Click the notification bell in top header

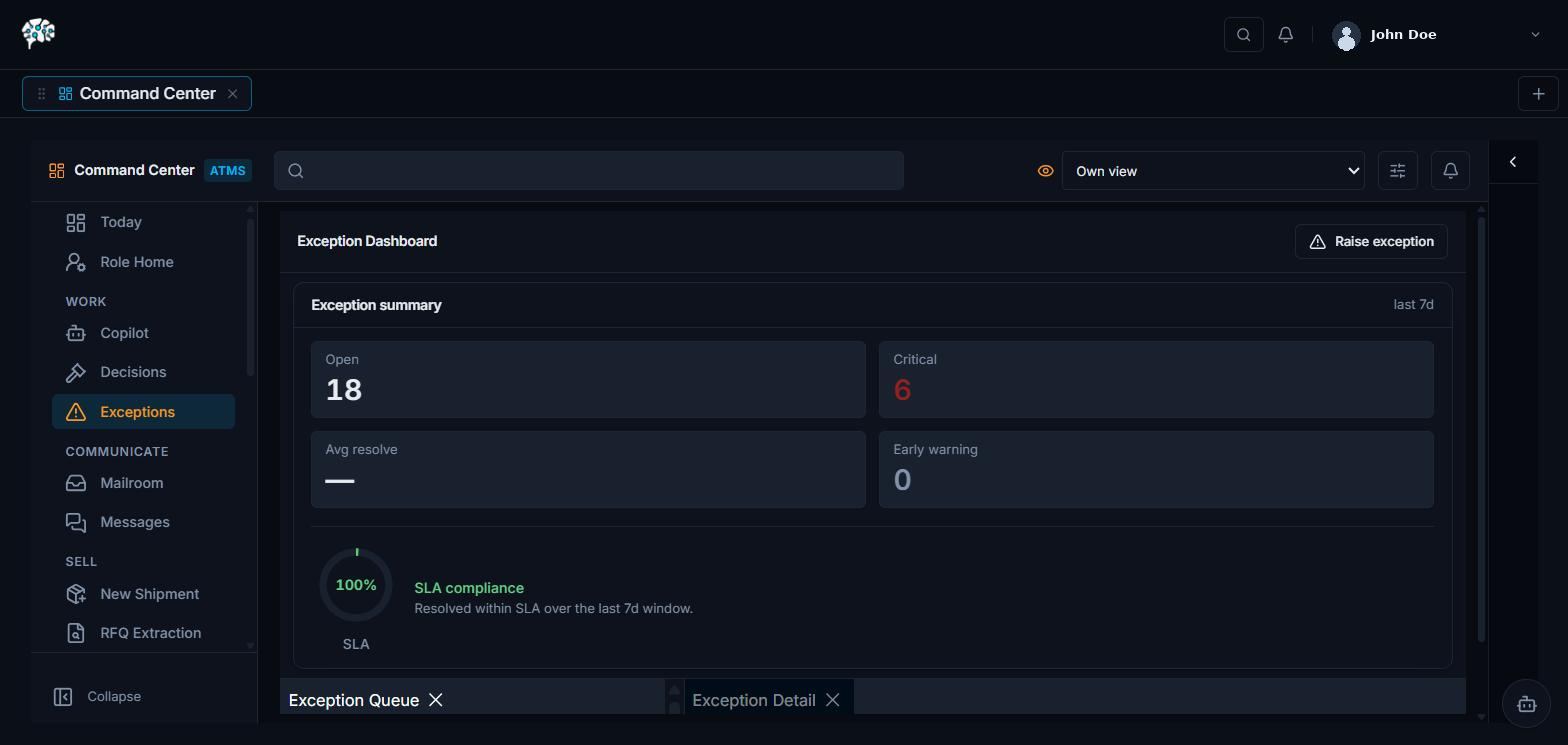[1286, 35]
